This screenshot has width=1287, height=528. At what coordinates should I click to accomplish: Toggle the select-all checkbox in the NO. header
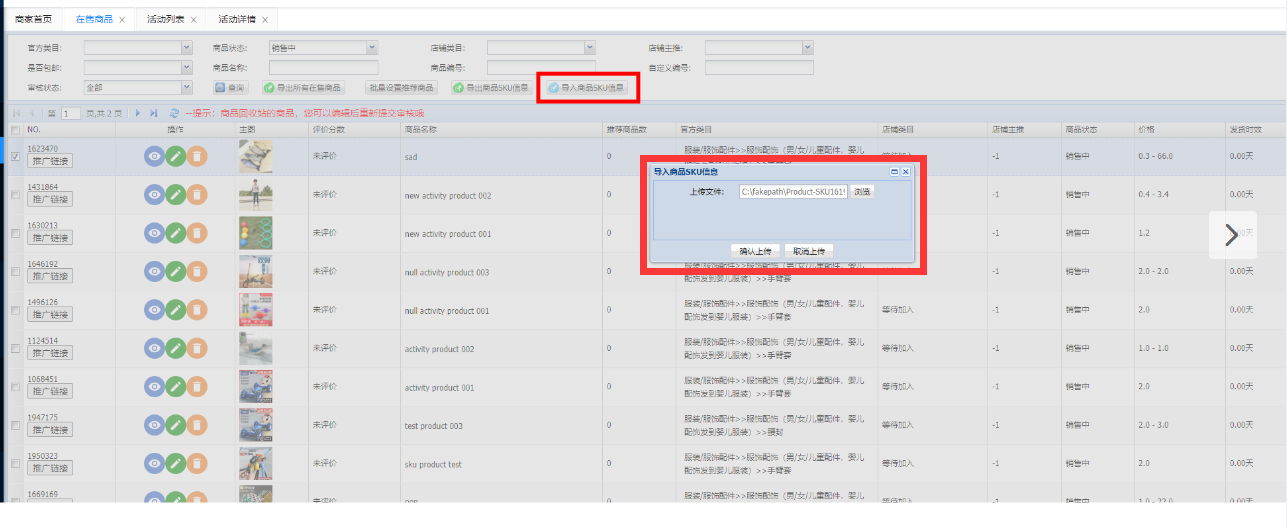[x=15, y=130]
